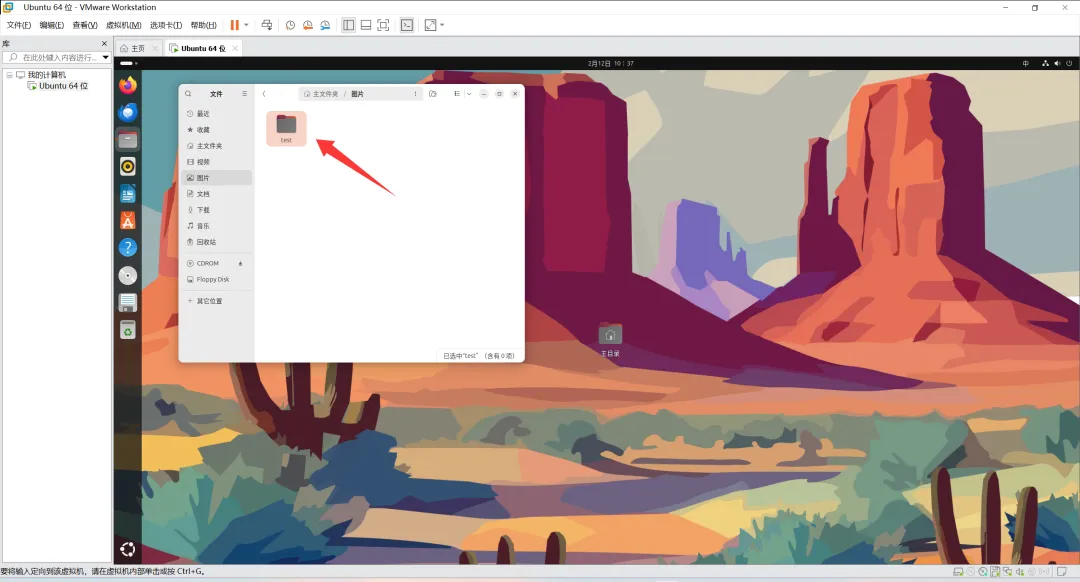This screenshot has height=582, width=1080.
Task: Select the test folder in Files
Action: coord(286,129)
